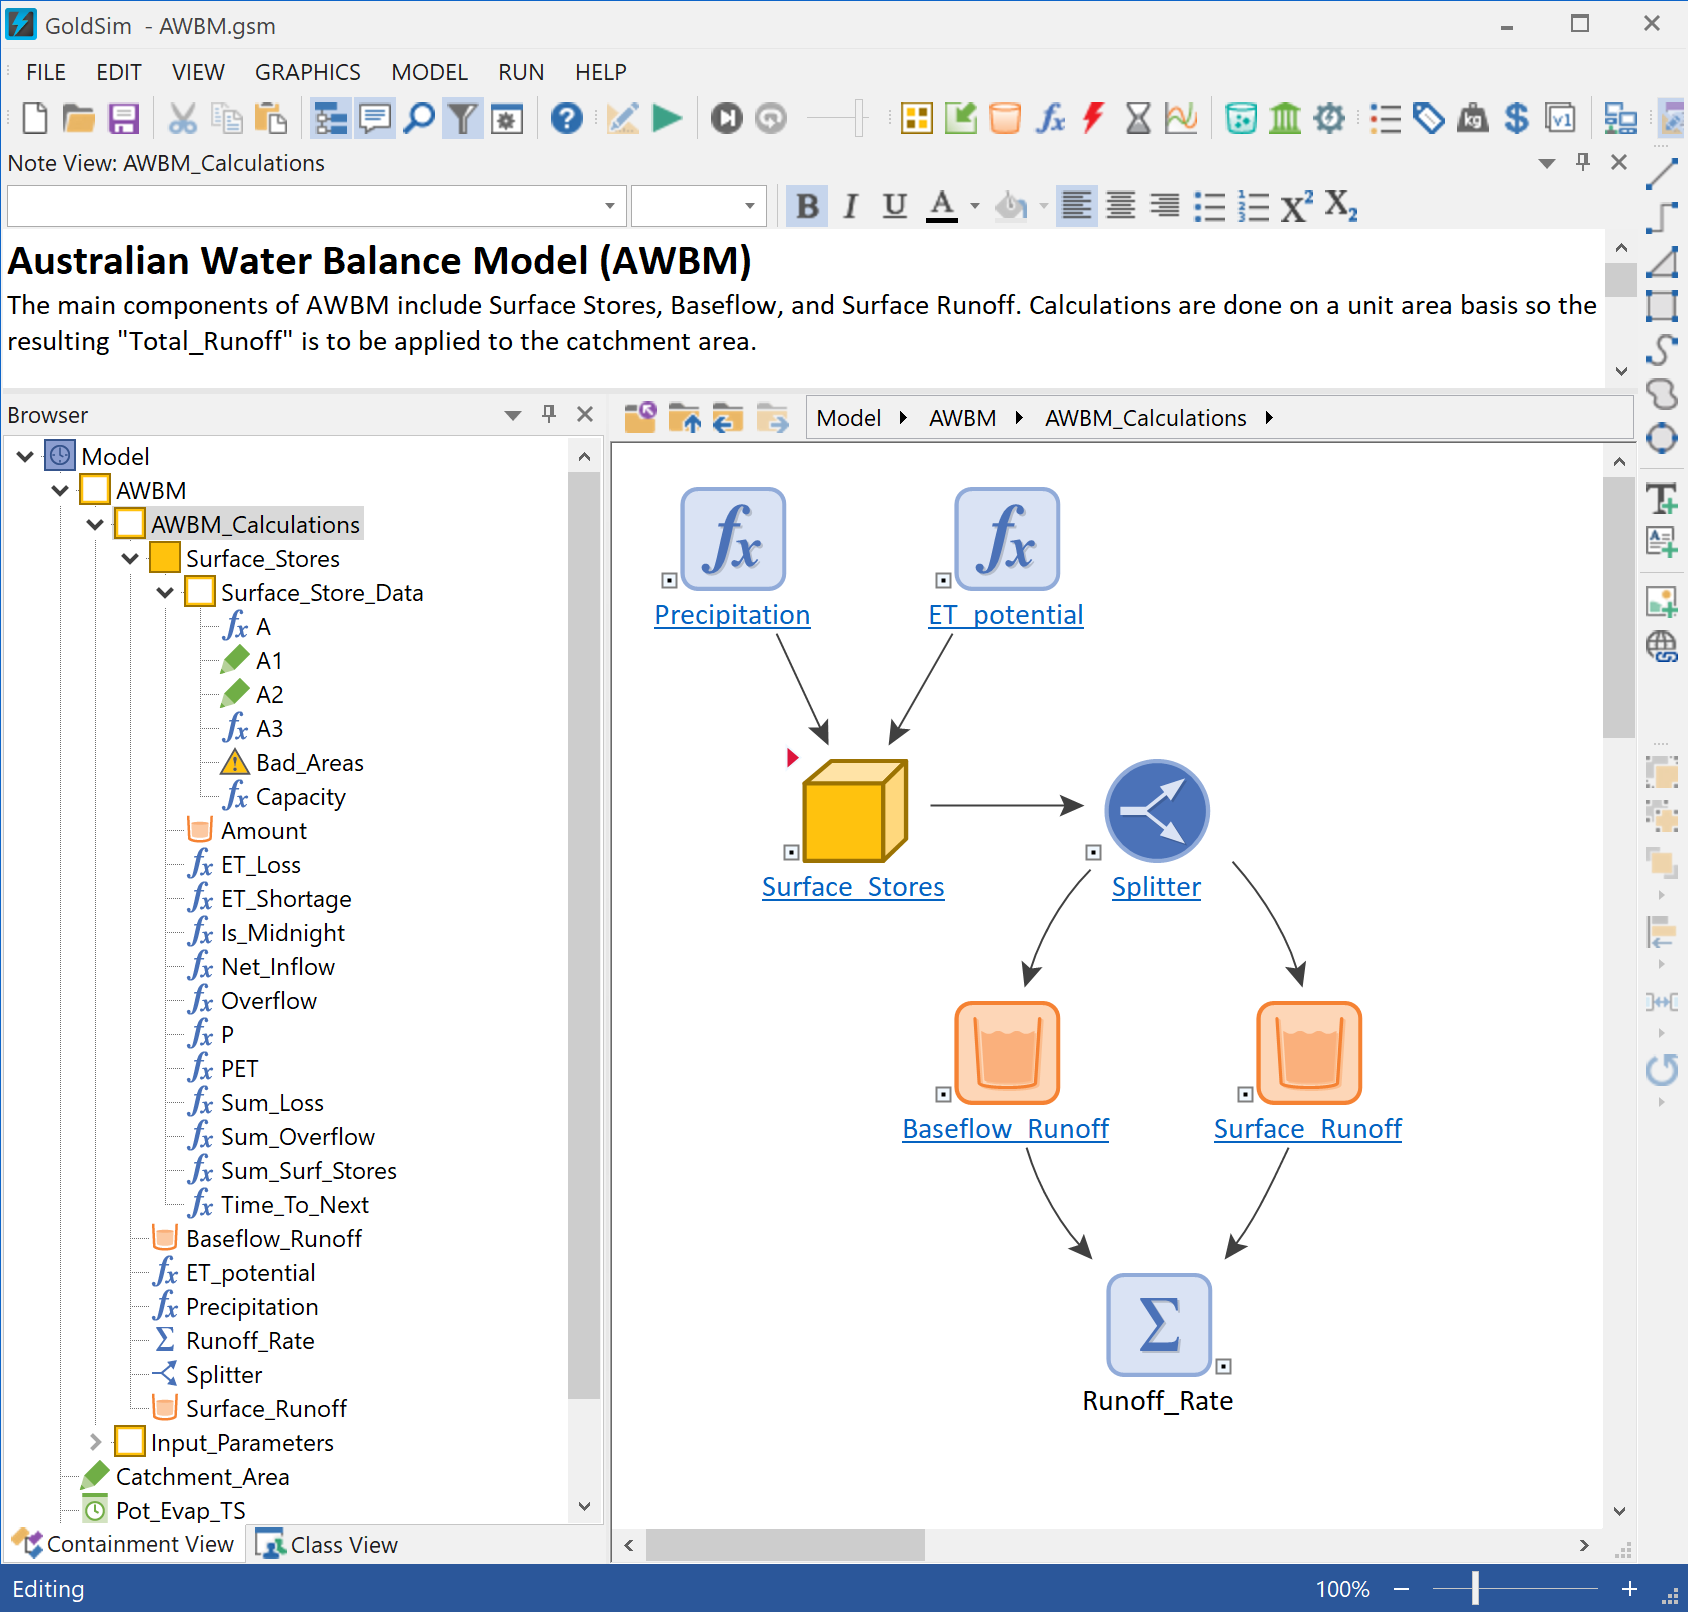Open the Surface_Stores element link
This screenshot has height=1612, width=1688.
(852, 886)
